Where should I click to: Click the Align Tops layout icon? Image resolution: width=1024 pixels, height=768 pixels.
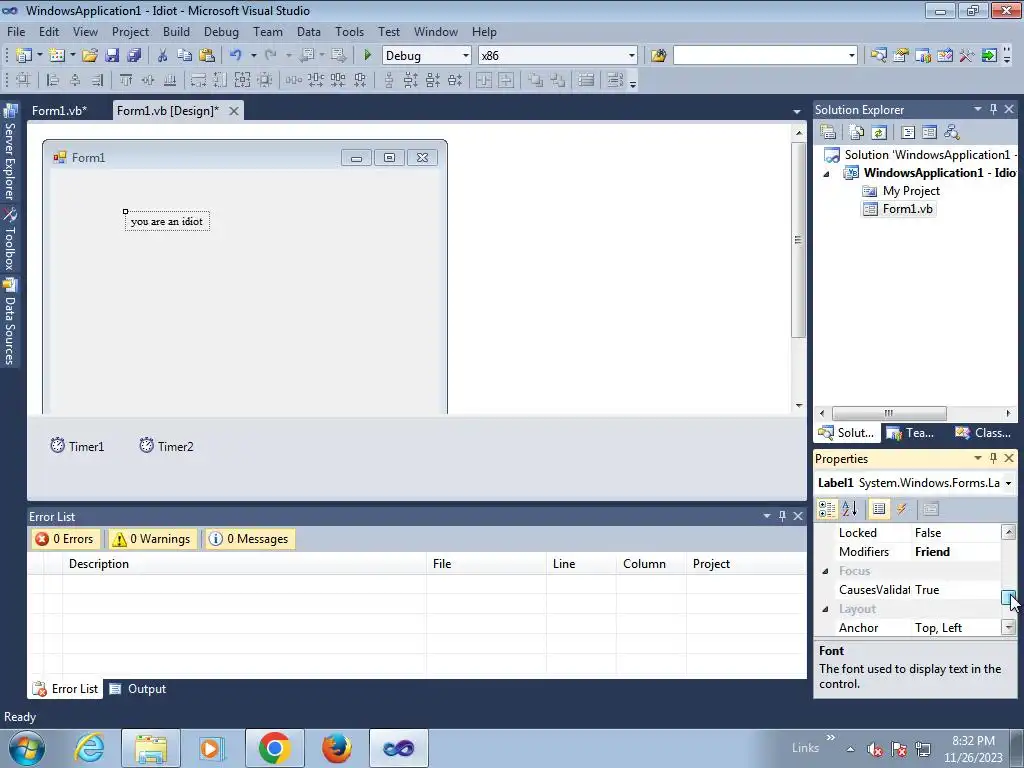[x=125, y=80]
